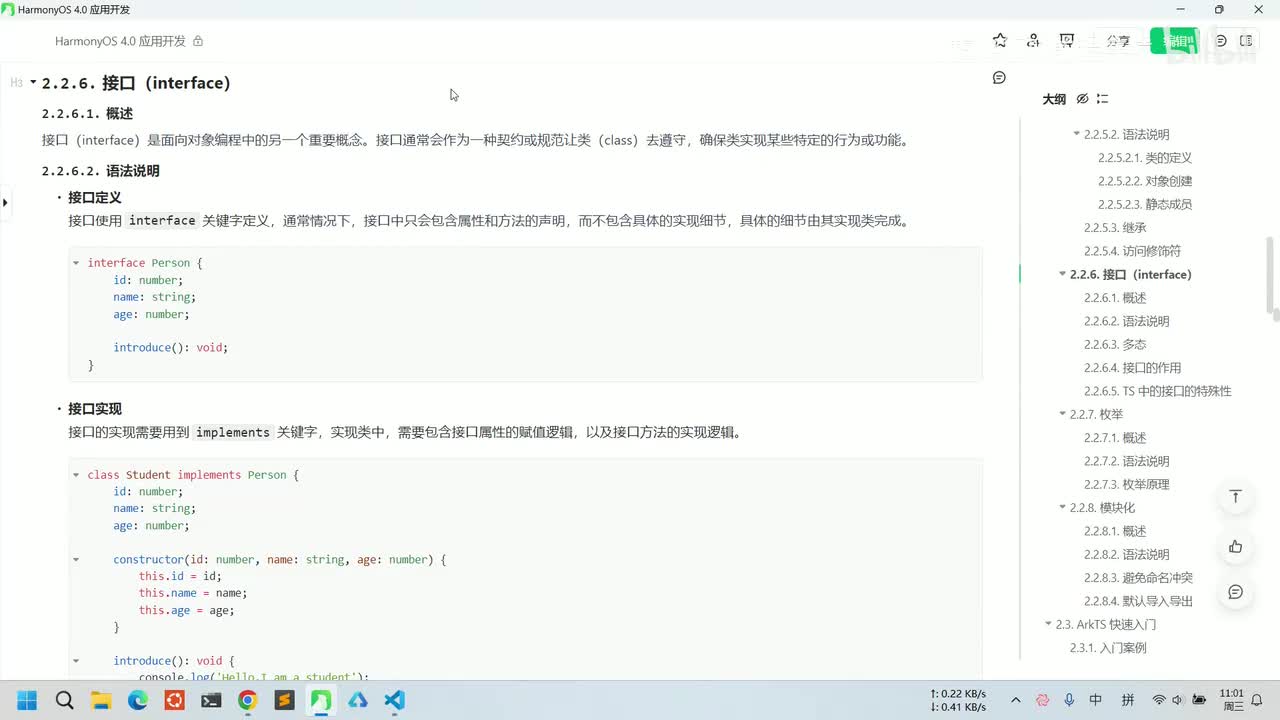Fold the introduce method in Student code

click(x=76, y=661)
